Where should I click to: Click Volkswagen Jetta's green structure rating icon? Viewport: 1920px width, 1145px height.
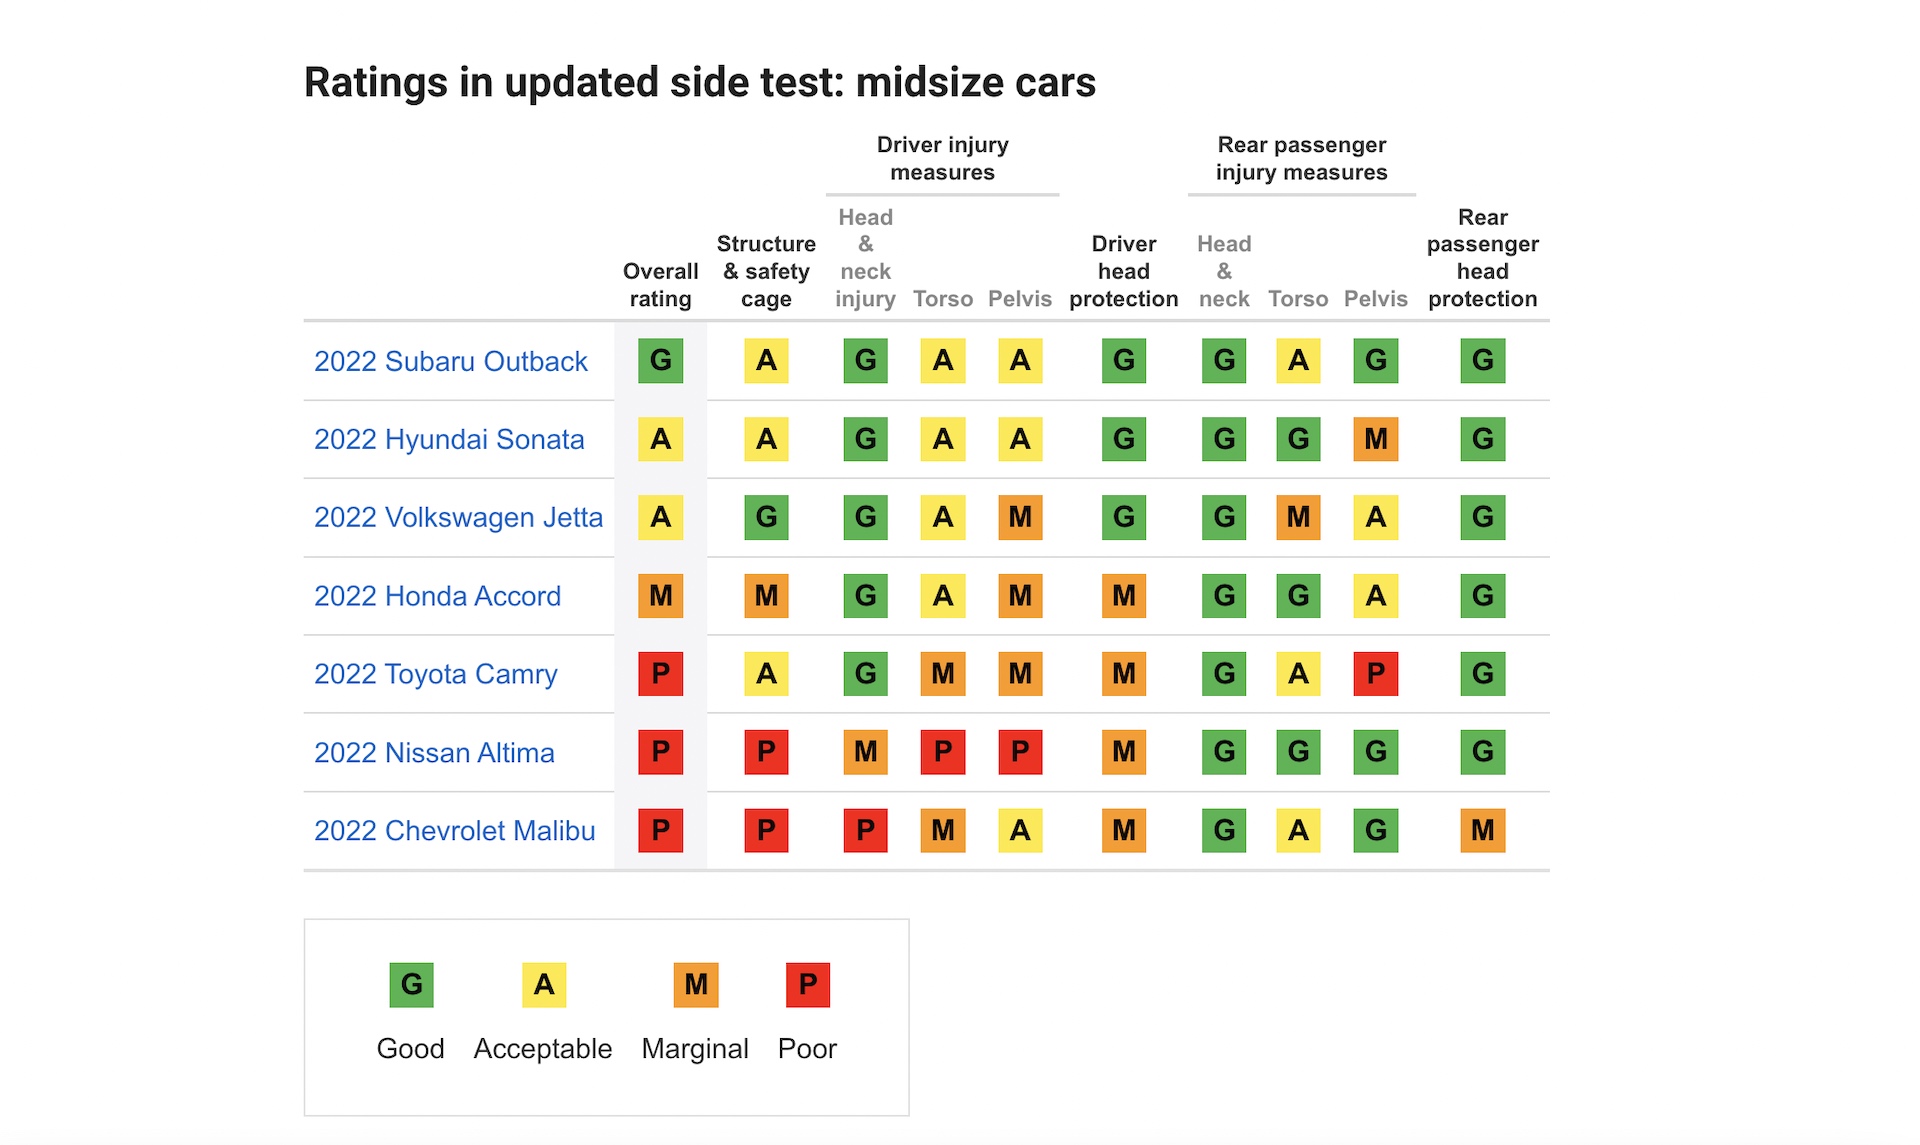(766, 517)
